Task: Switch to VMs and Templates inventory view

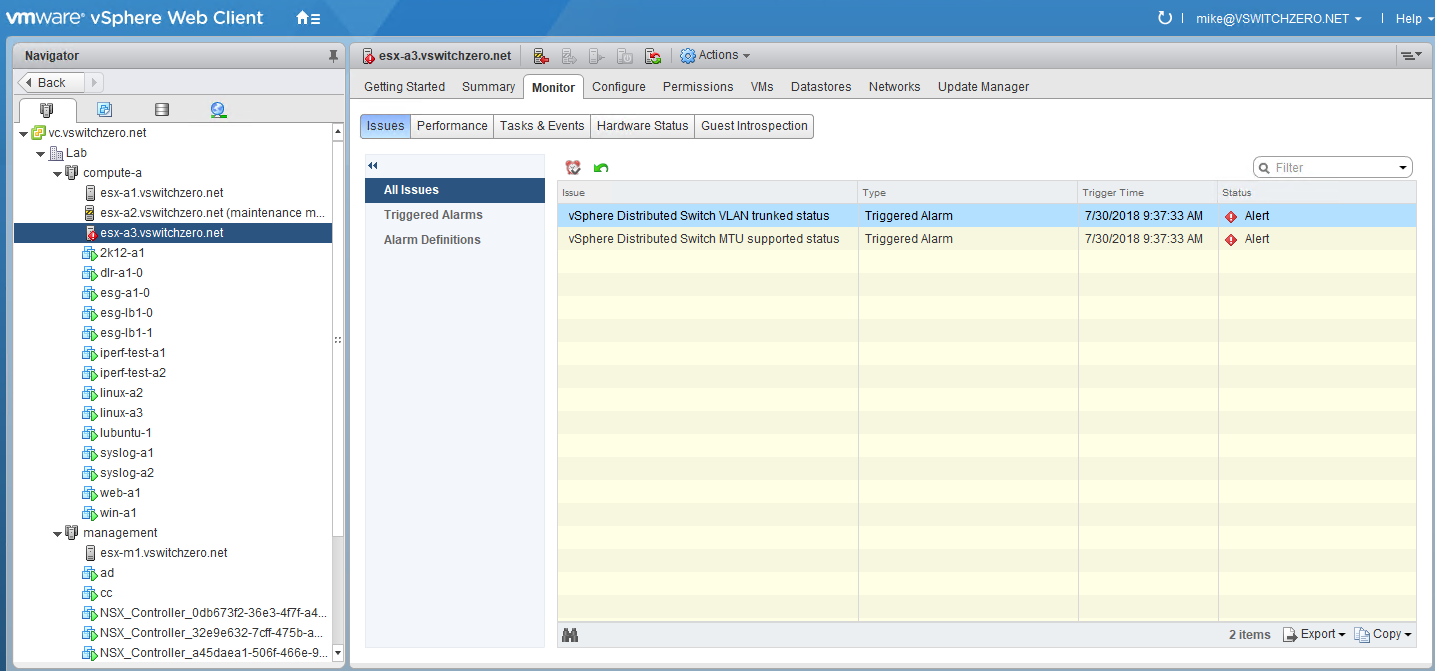Action: pos(104,110)
